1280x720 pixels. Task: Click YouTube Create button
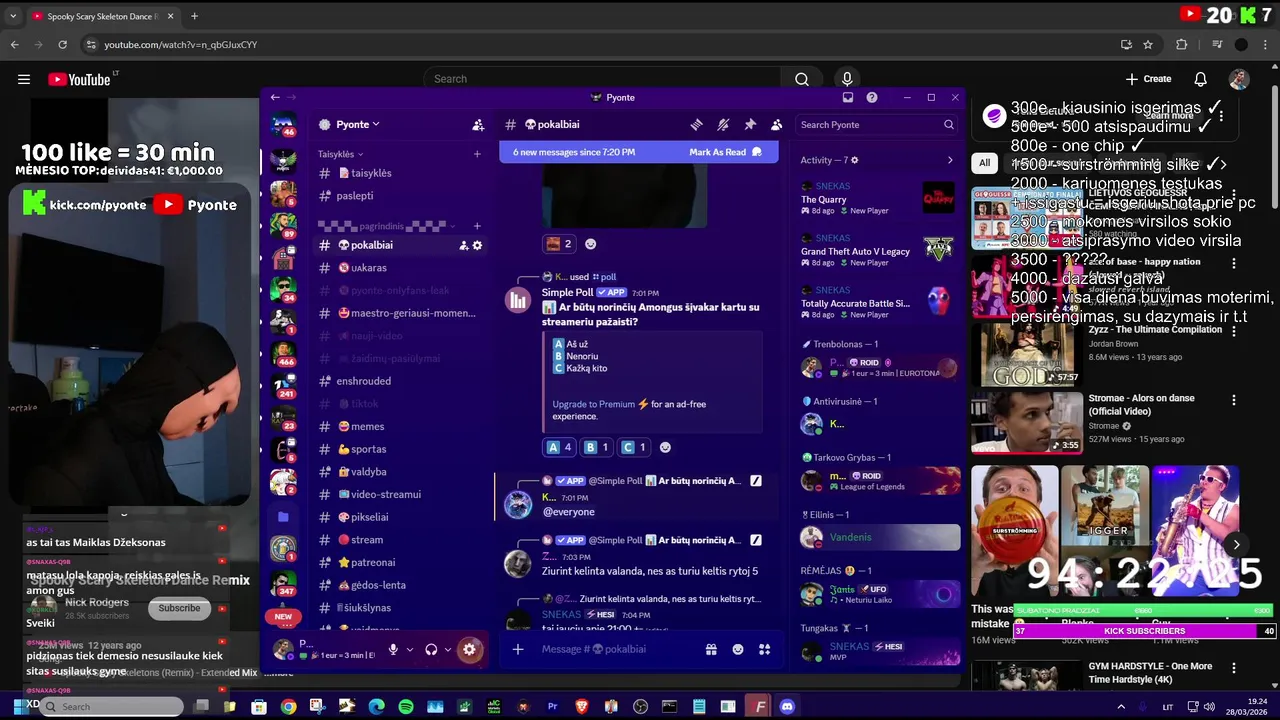(1148, 79)
